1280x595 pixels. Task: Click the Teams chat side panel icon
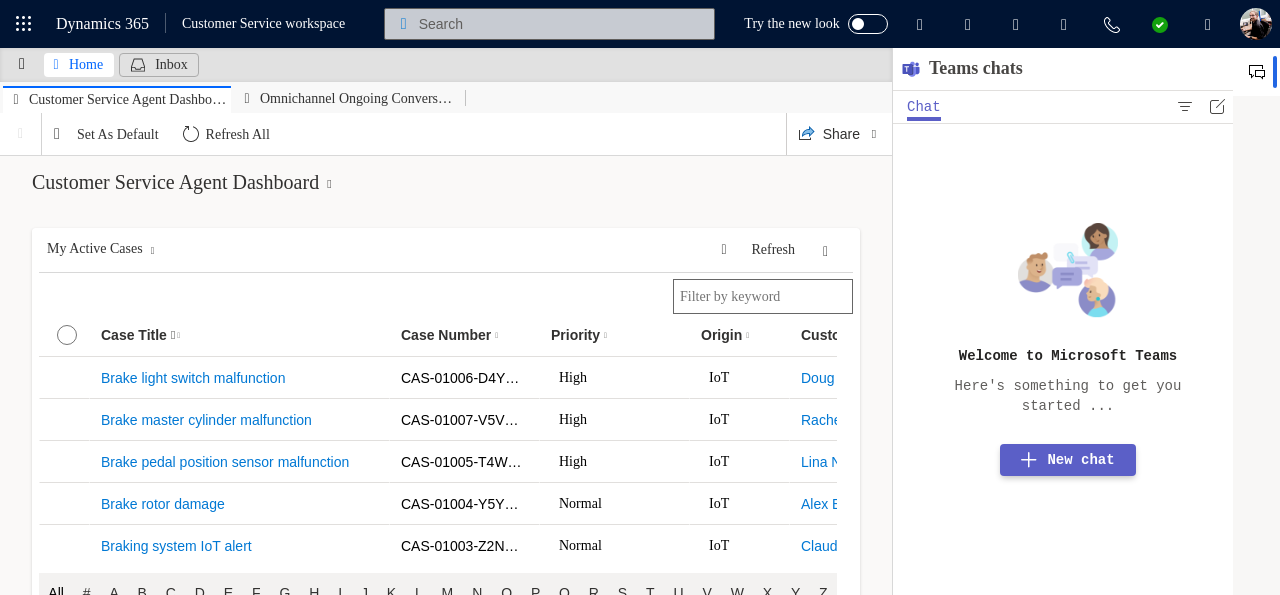(x=1257, y=72)
